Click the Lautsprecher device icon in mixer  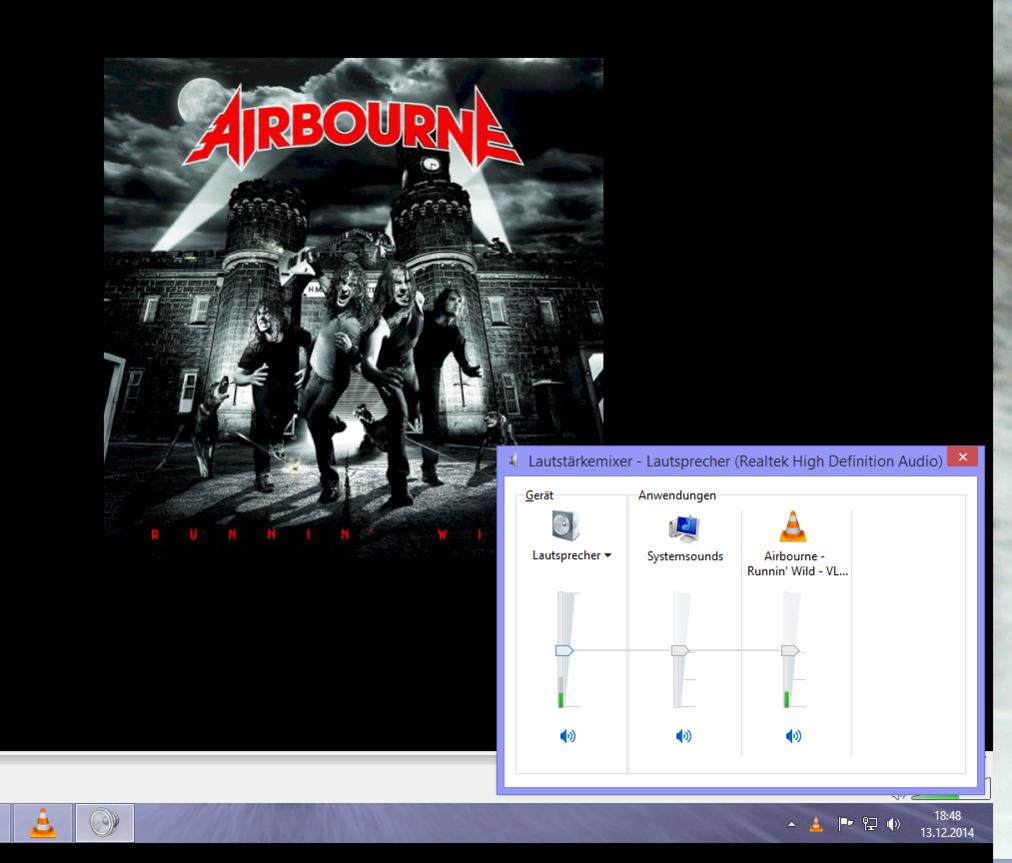point(566,525)
